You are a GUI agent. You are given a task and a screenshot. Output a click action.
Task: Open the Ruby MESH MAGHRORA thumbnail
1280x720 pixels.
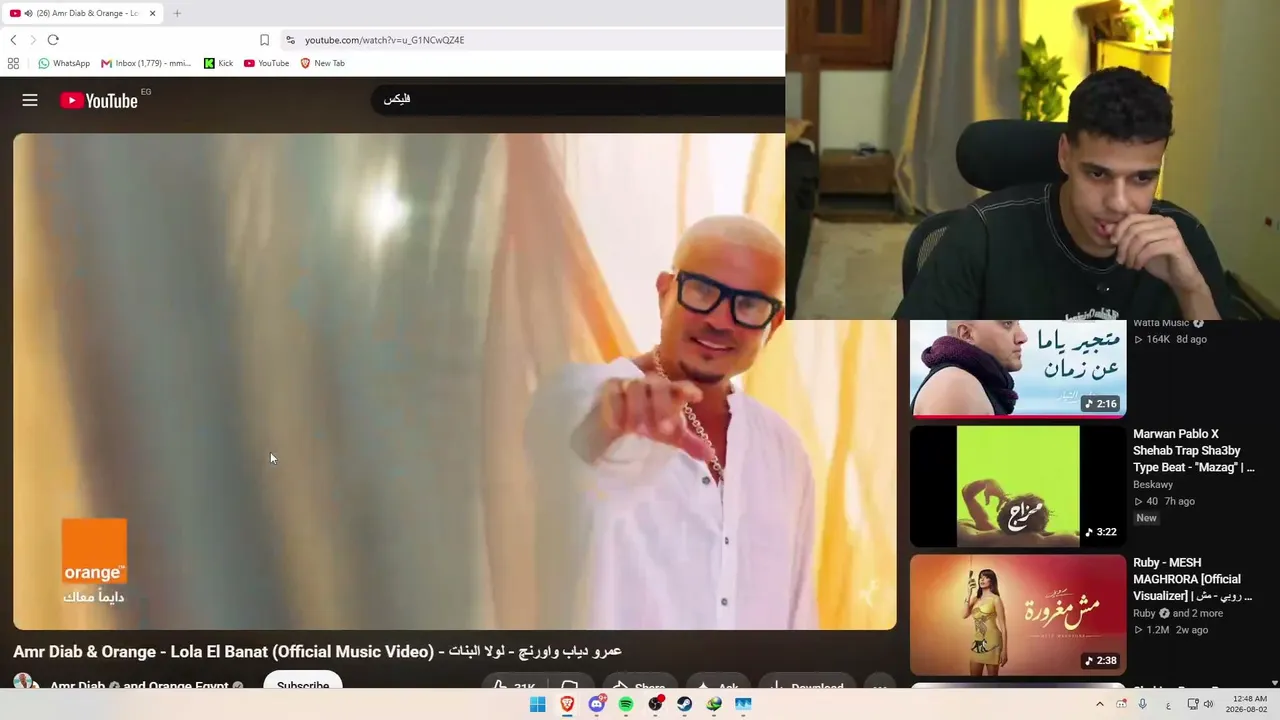pyautogui.click(x=1018, y=615)
